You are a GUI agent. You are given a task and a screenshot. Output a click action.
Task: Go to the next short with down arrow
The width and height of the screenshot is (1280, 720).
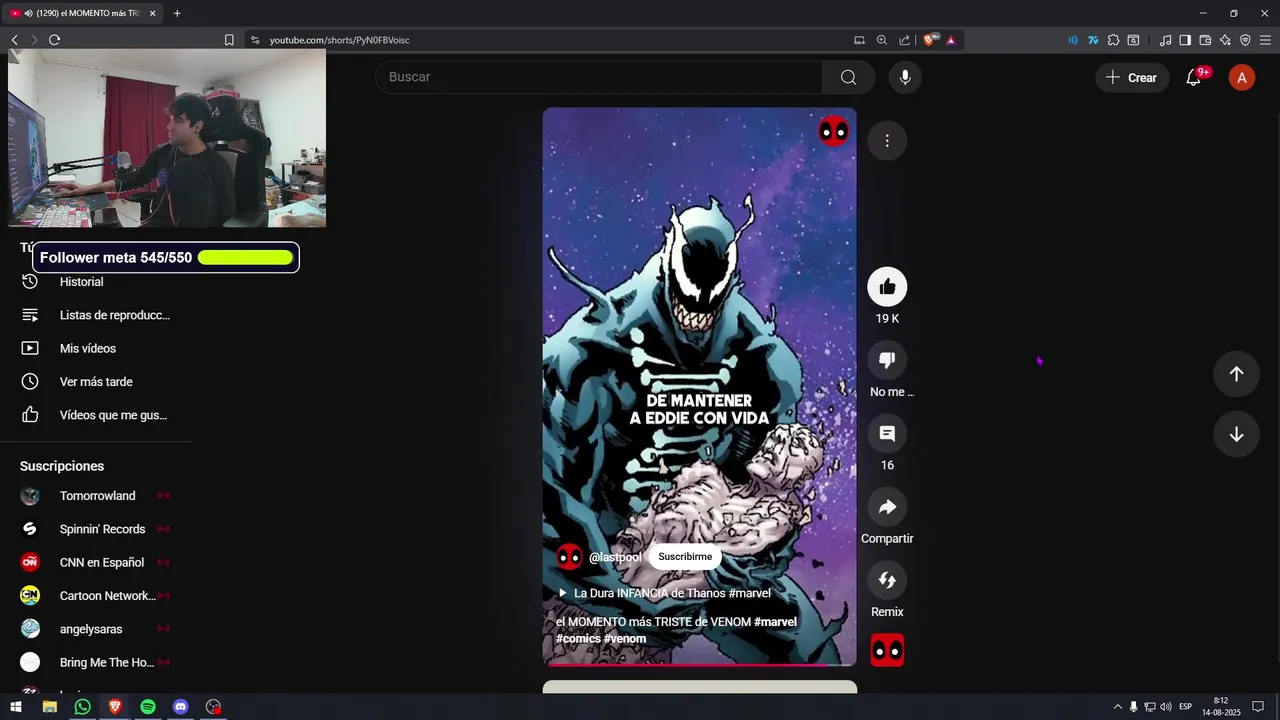click(1236, 434)
